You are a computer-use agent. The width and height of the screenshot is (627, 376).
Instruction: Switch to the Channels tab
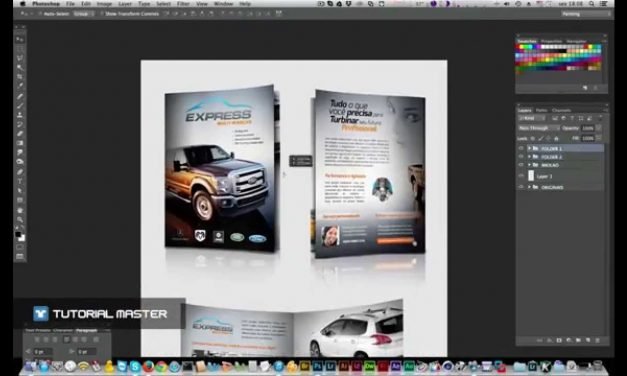[x=561, y=110]
